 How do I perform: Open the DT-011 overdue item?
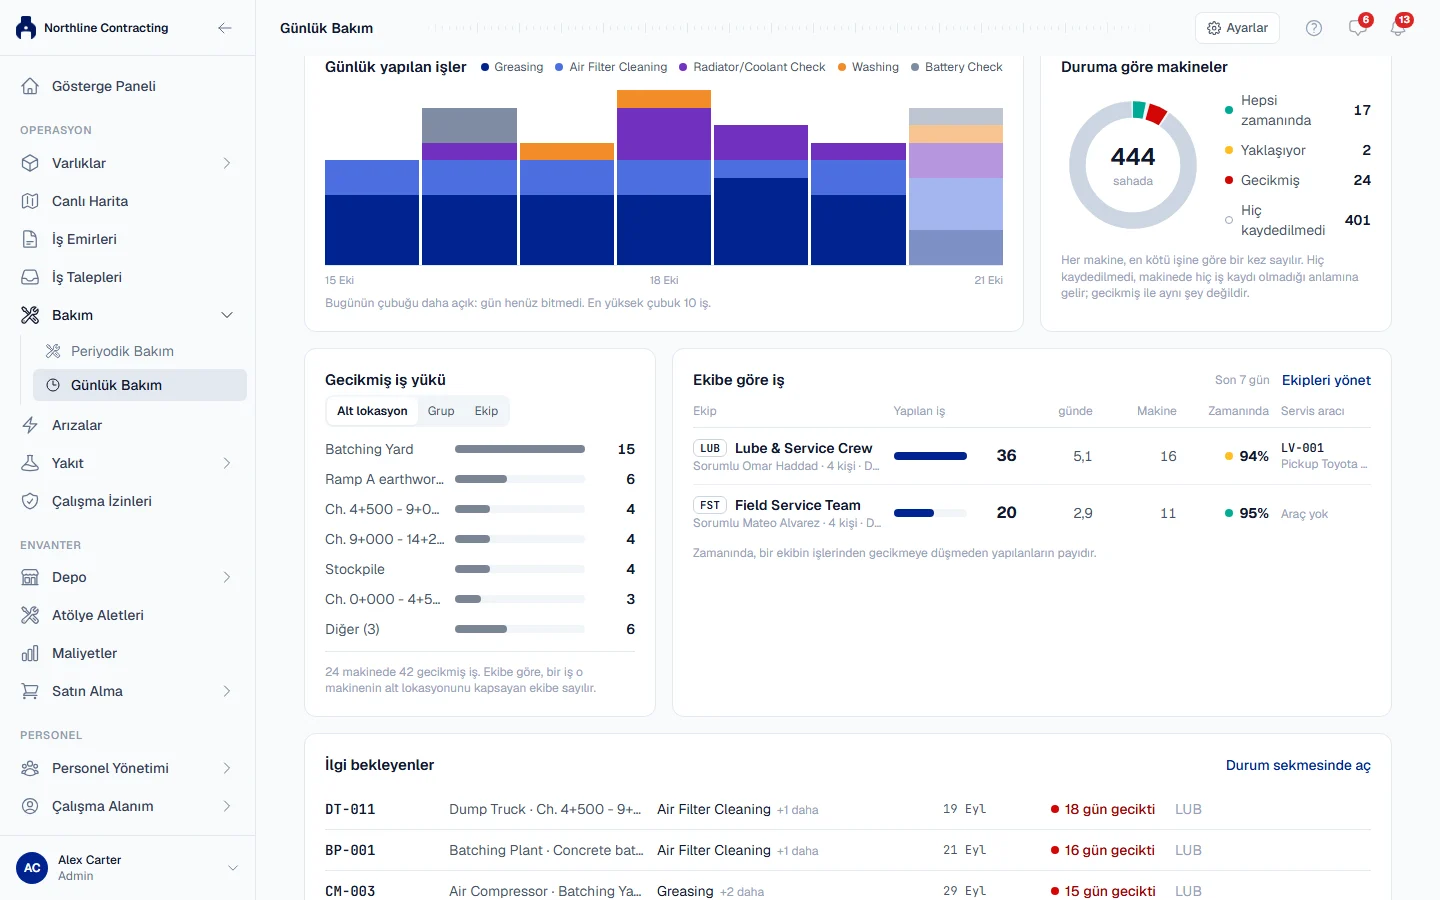(848, 809)
